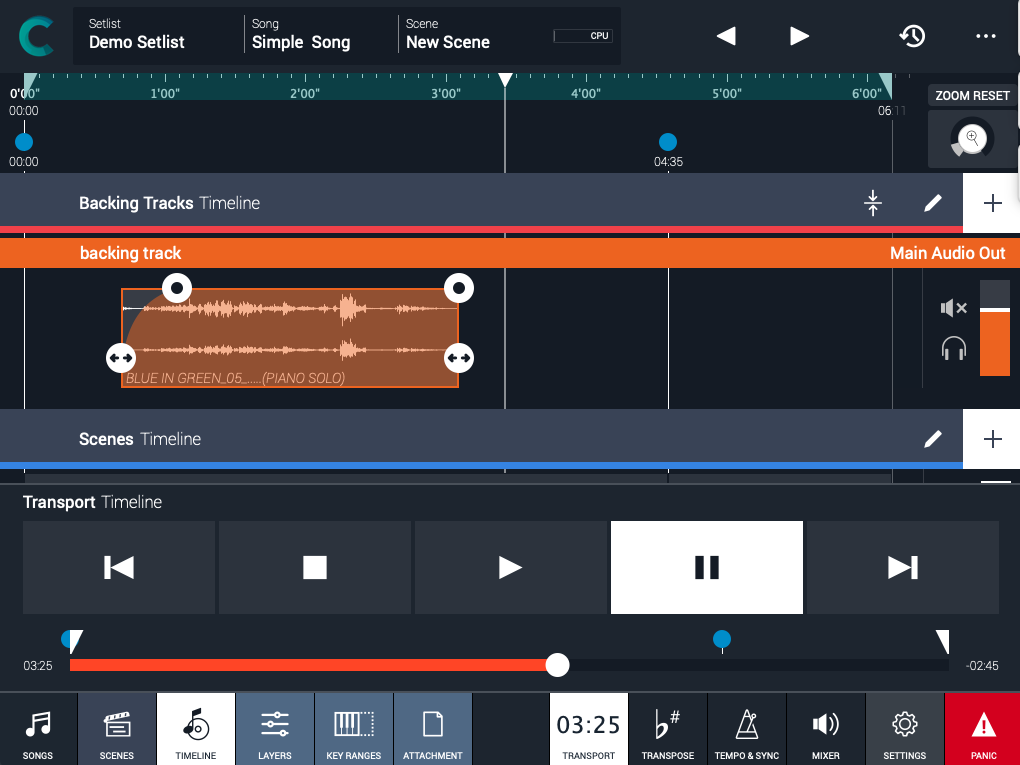Trigger the Panic button
The height and width of the screenshot is (765, 1020).
pos(981,728)
